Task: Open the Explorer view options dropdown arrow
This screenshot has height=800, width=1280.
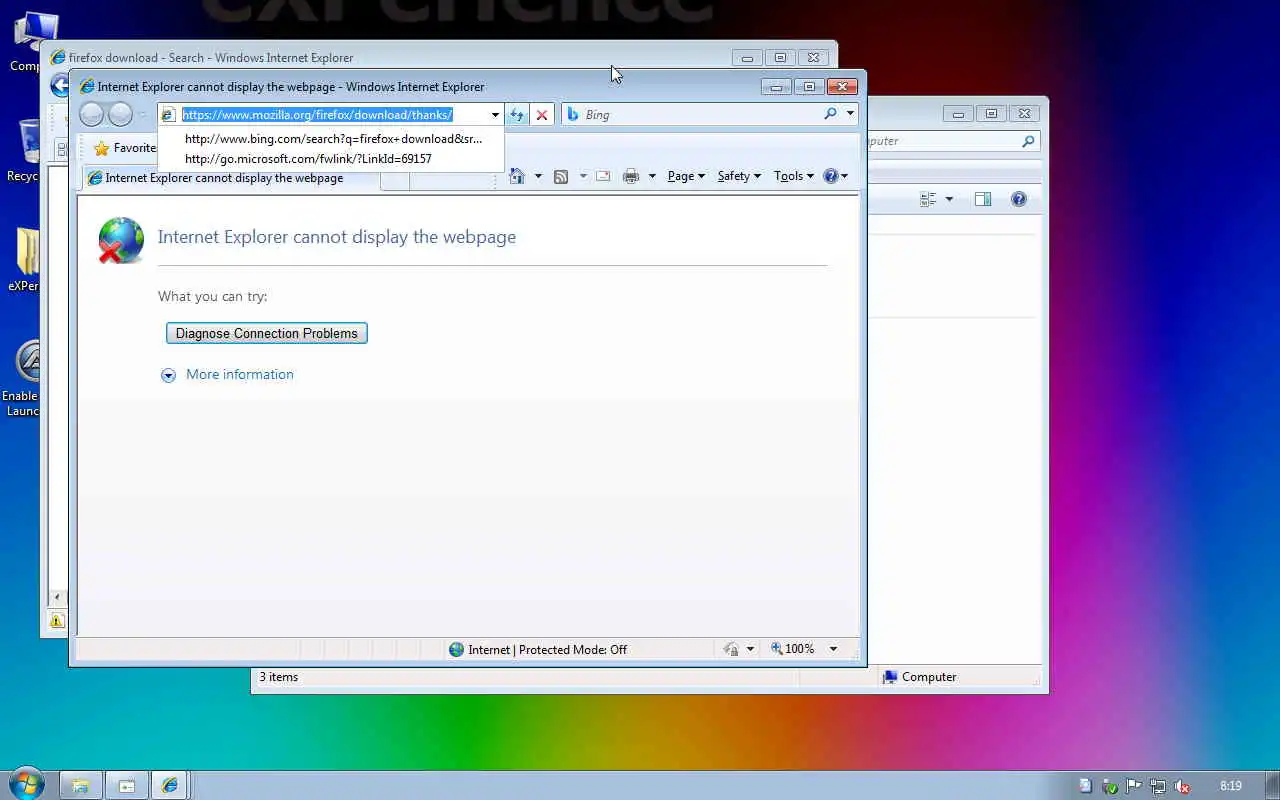Action: coord(949,199)
